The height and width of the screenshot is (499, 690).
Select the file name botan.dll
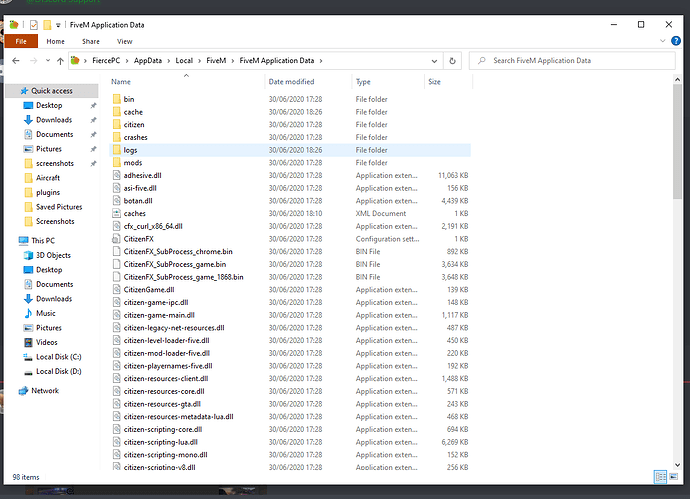138,201
